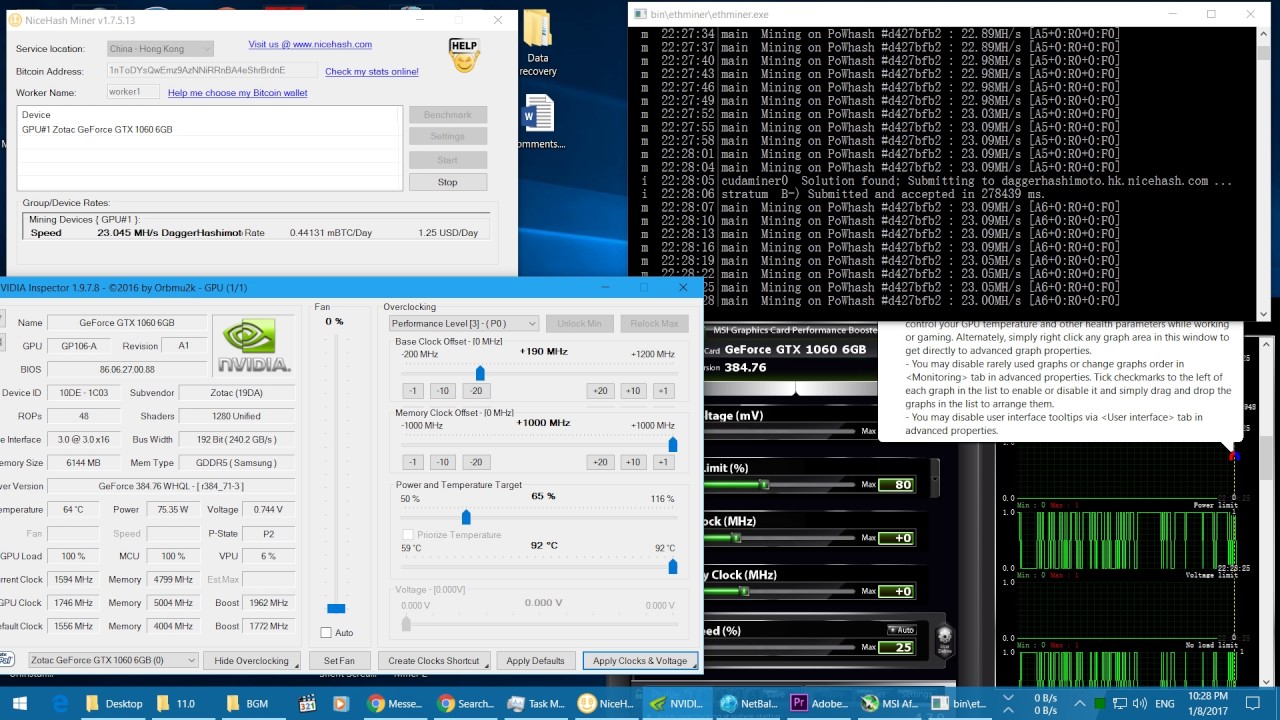Viewport: 1280px width, 720px height.
Task: Click the Worker Name field
Action: [x=133, y=92]
